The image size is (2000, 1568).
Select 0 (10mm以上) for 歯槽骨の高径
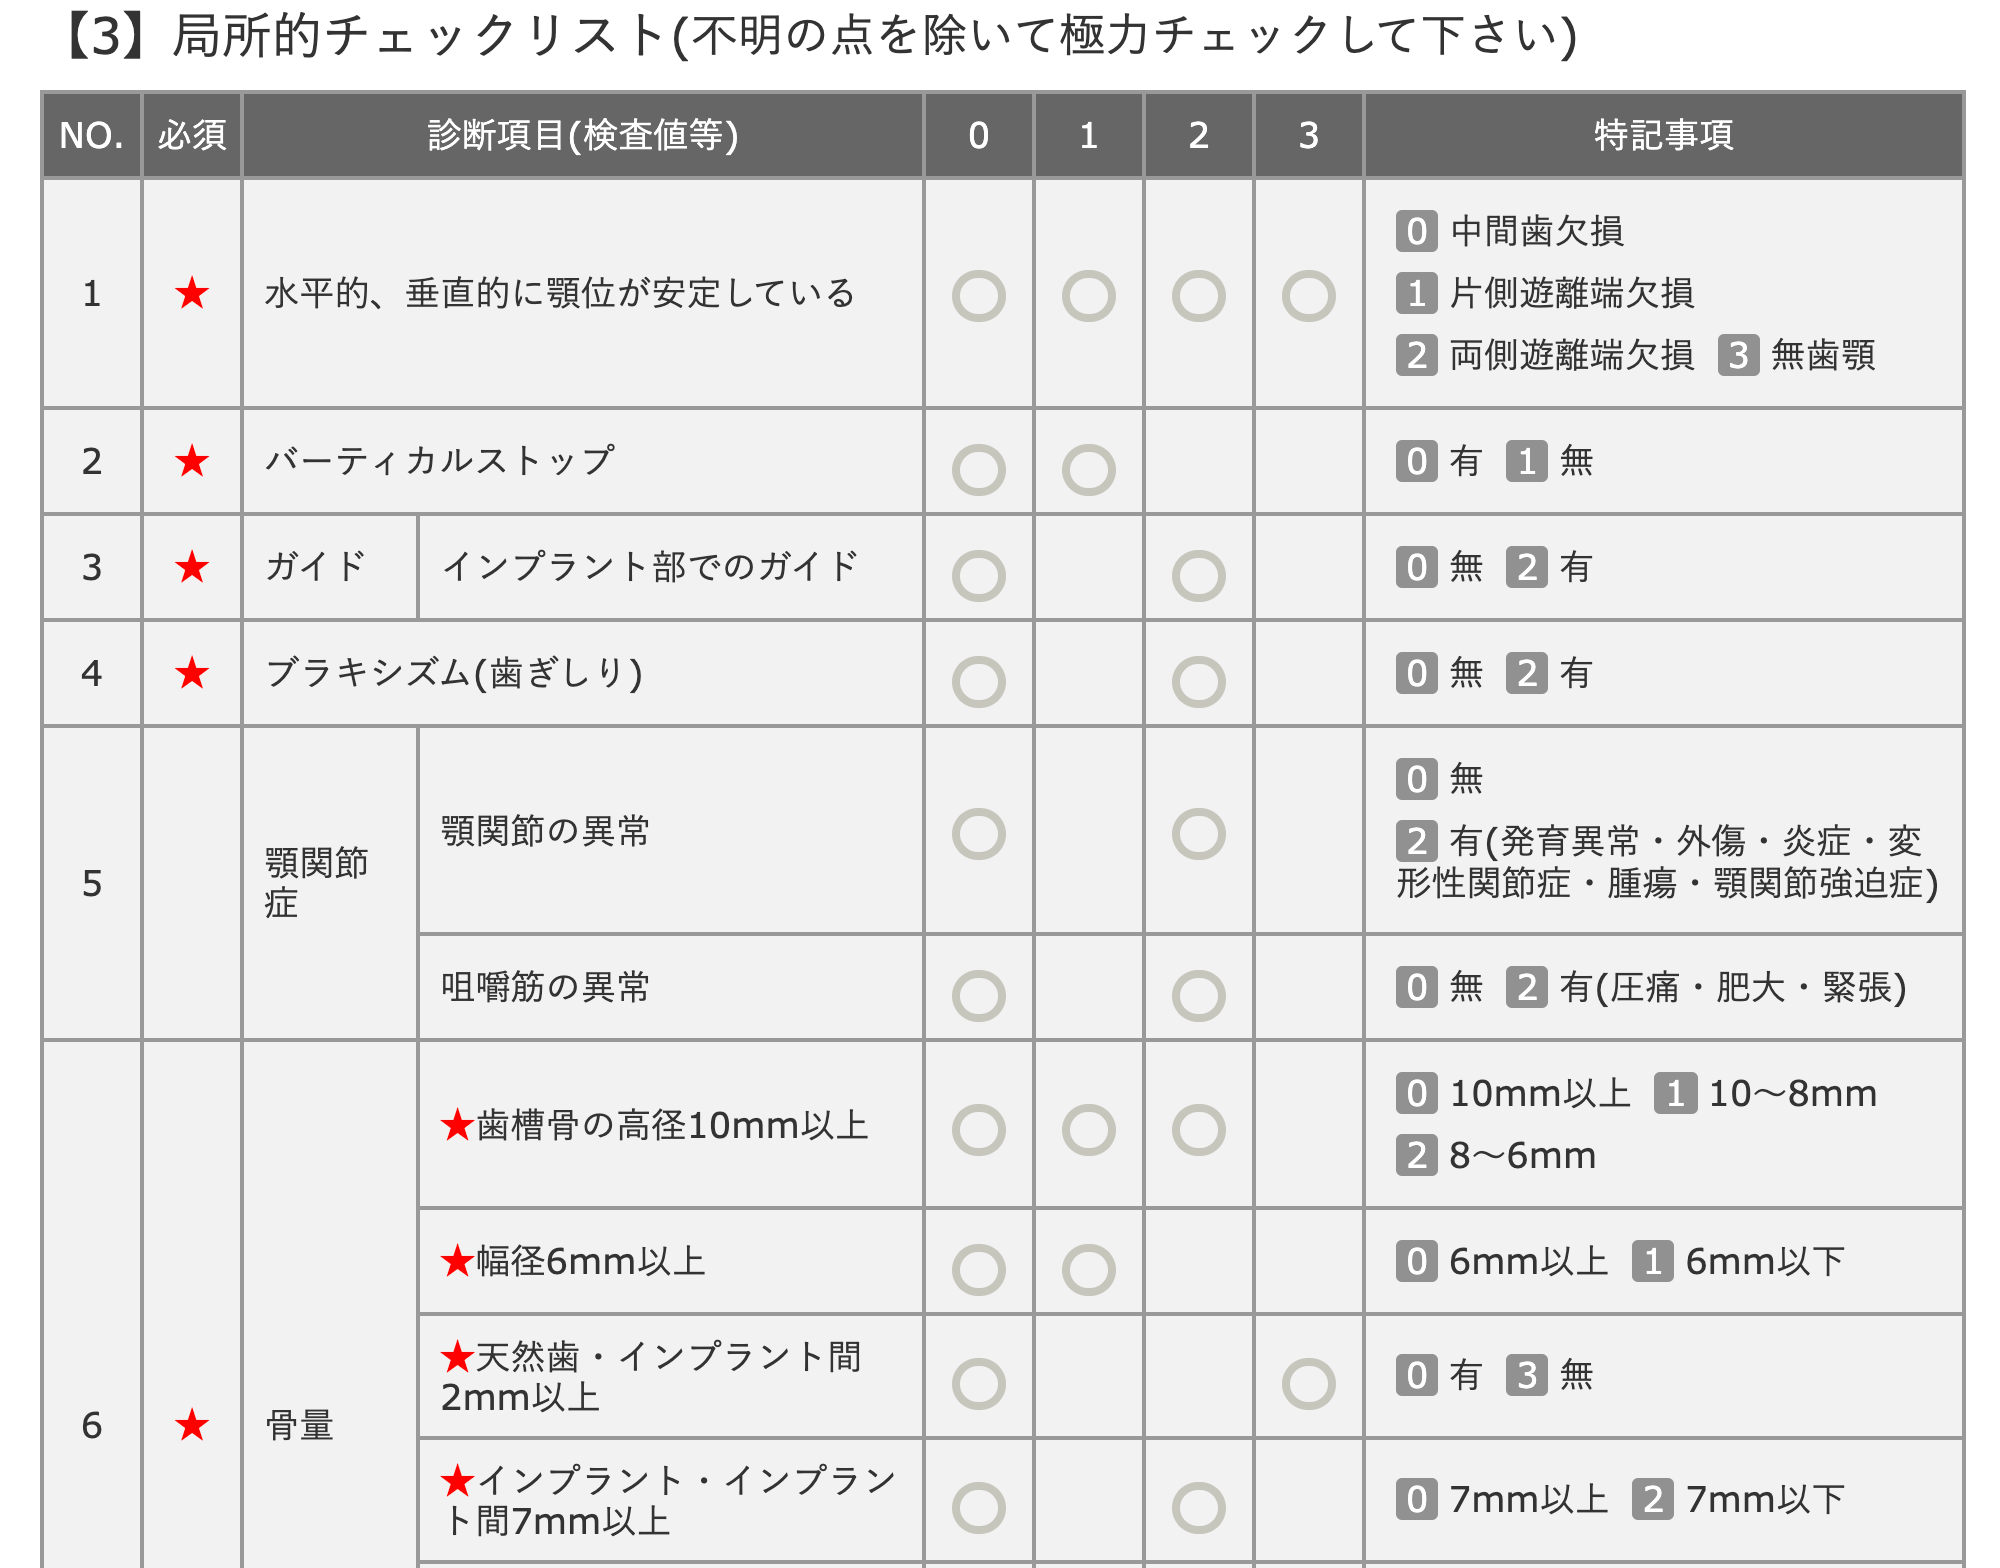click(978, 1130)
